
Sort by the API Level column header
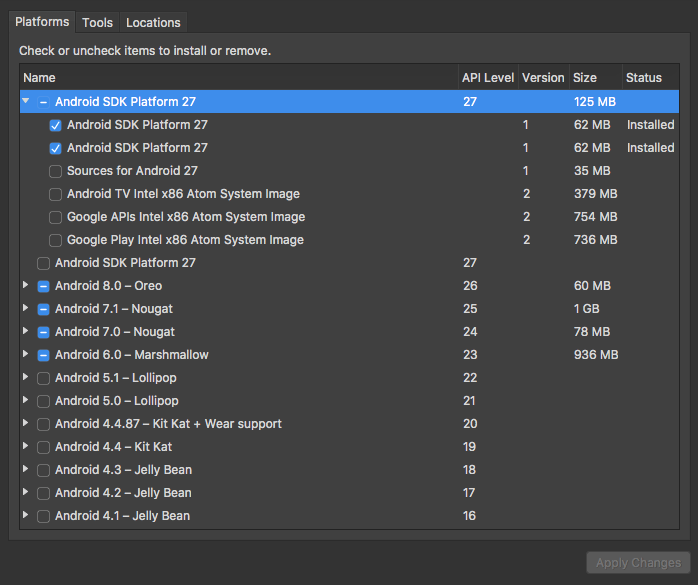tap(487, 77)
